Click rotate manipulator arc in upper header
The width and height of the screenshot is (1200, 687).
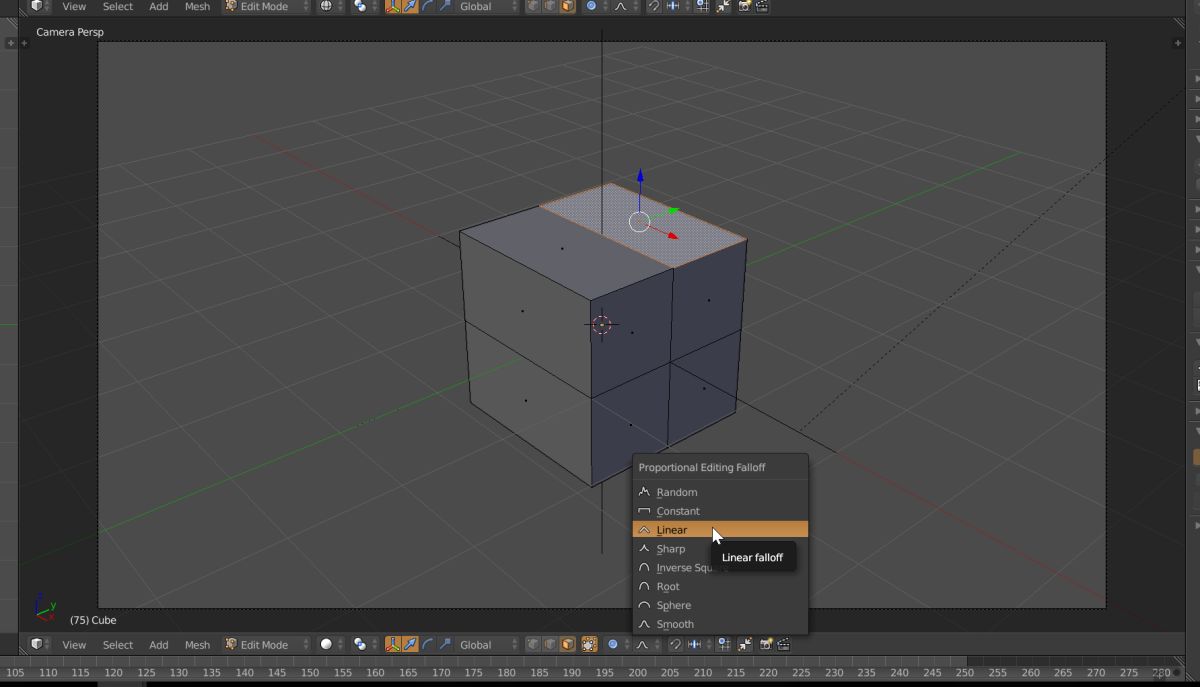coord(428,6)
